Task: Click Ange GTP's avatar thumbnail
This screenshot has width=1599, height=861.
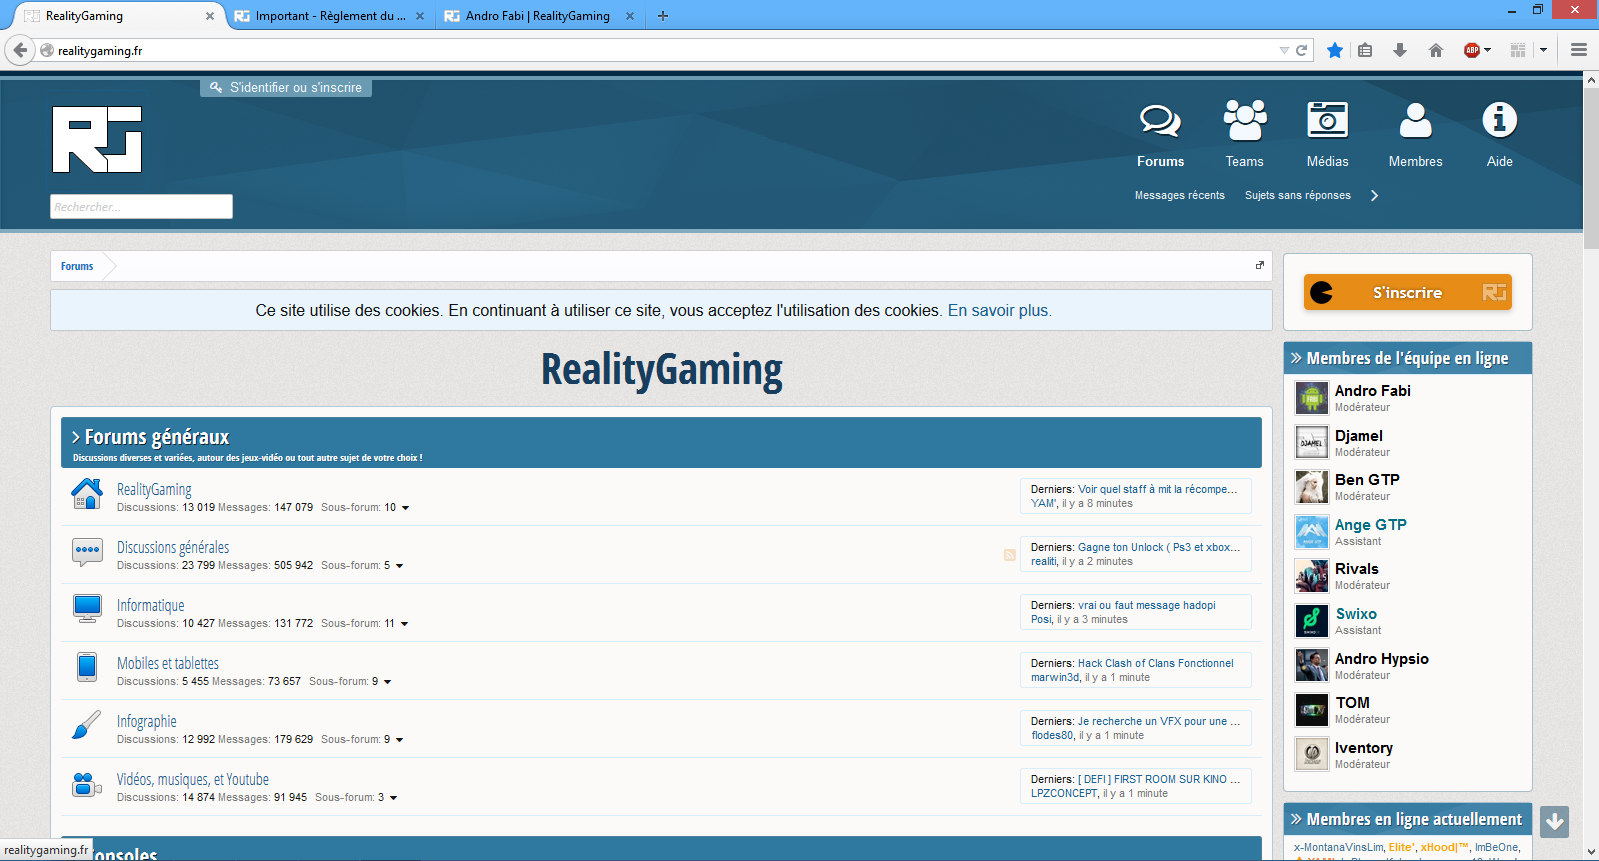Action: point(1312,531)
